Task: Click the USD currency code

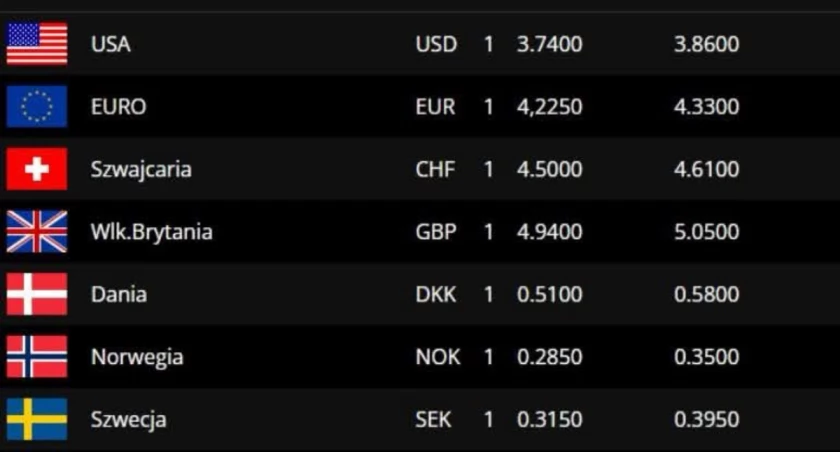Action: coord(436,44)
